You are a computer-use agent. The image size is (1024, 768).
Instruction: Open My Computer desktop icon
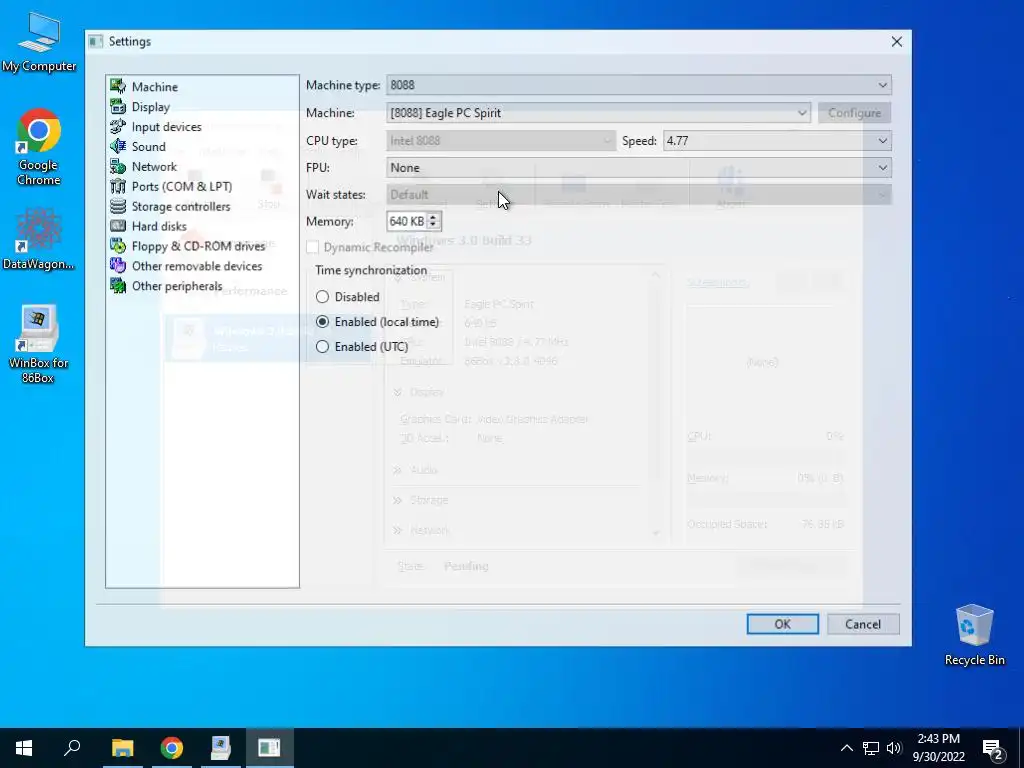point(39,41)
